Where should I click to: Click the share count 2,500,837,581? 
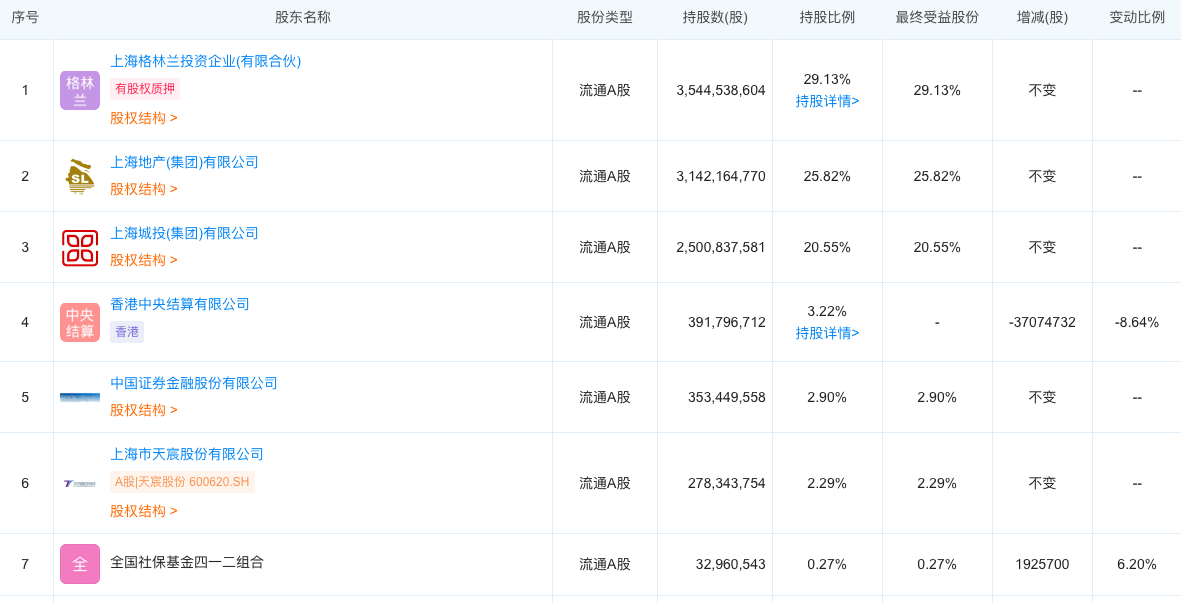pos(721,247)
